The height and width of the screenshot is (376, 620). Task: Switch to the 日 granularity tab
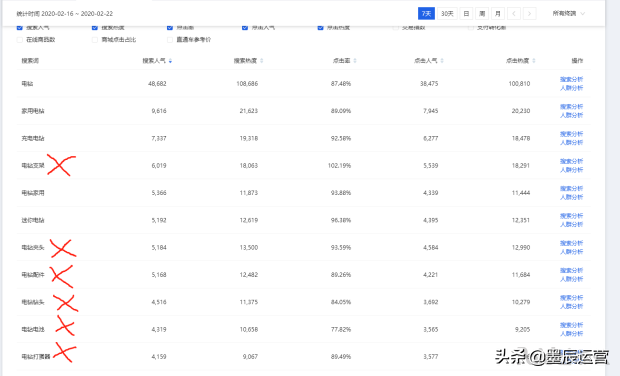tap(466, 14)
